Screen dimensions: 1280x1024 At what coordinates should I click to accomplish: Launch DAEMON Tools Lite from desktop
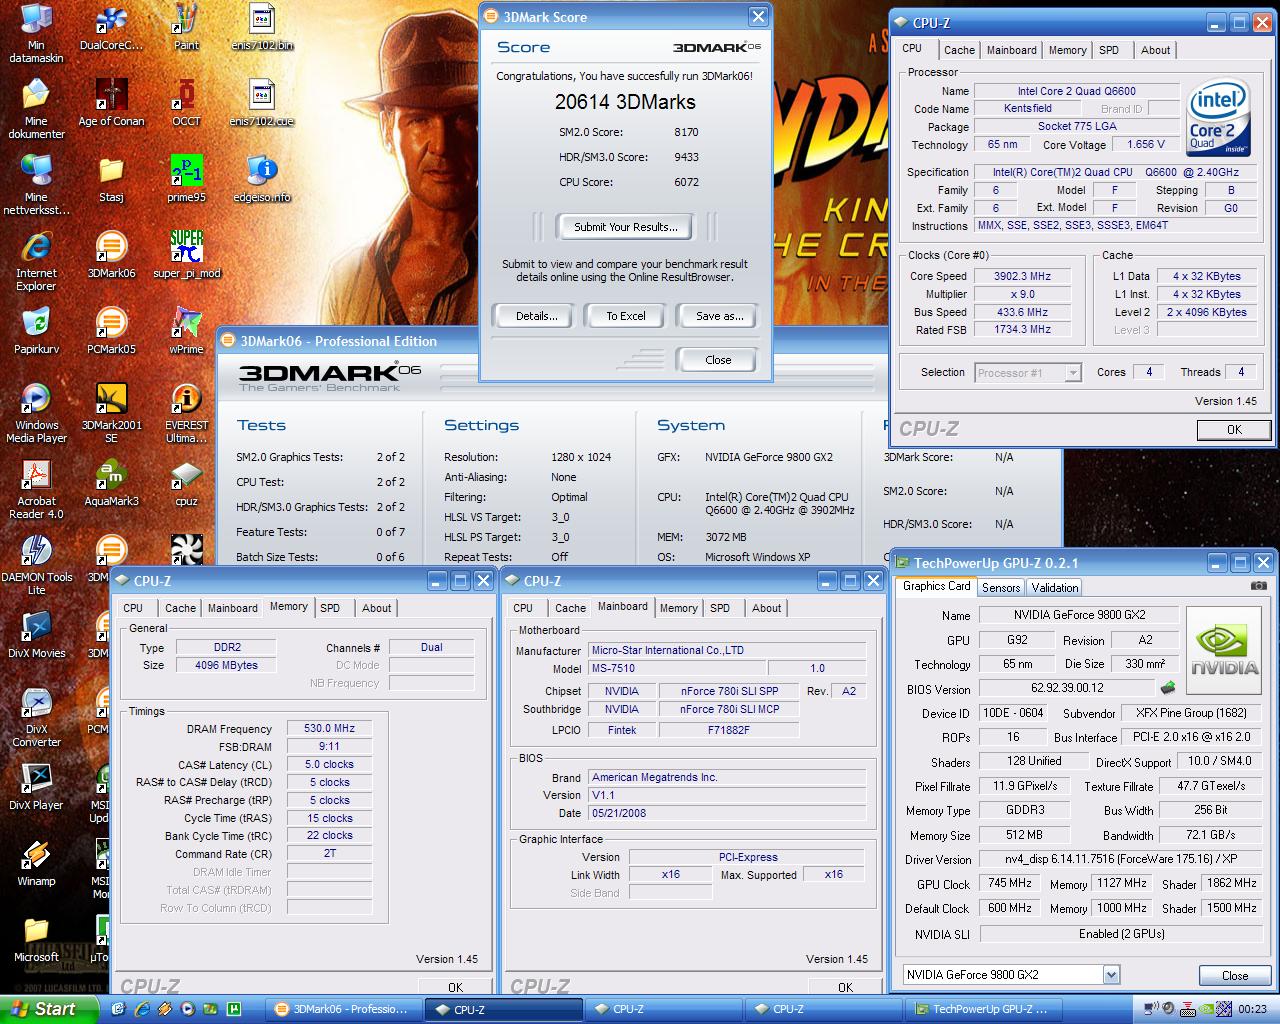[36, 565]
